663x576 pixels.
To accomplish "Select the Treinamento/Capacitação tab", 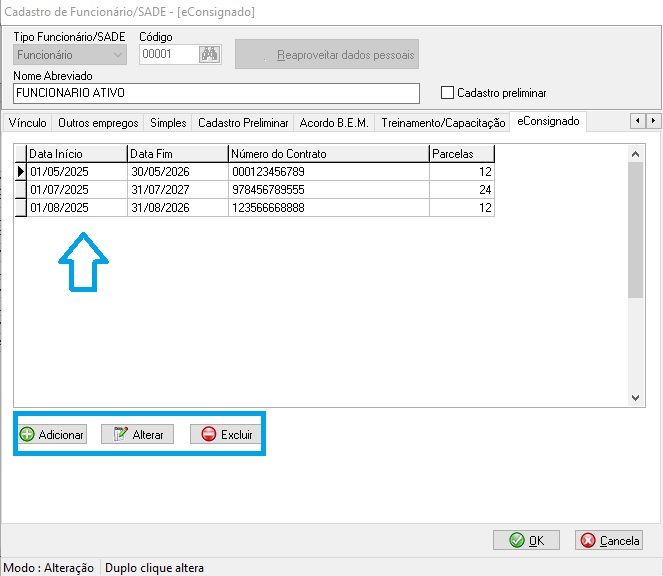I will pos(443,123).
